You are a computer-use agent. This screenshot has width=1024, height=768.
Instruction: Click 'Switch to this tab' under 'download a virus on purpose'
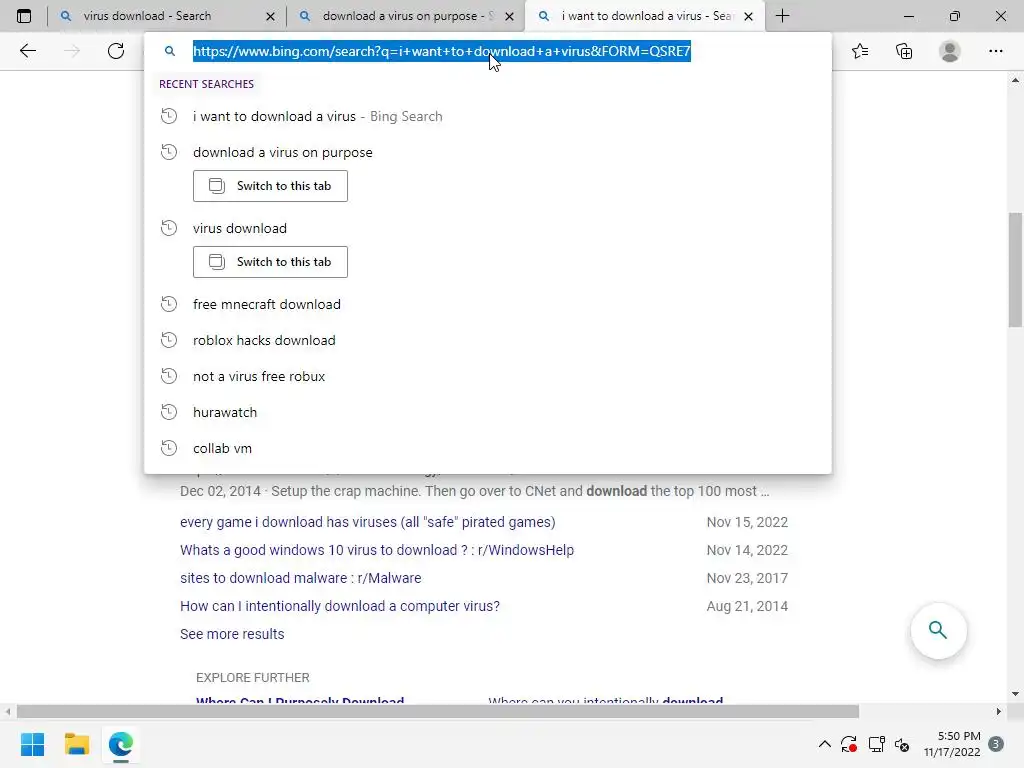tap(270, 186)
